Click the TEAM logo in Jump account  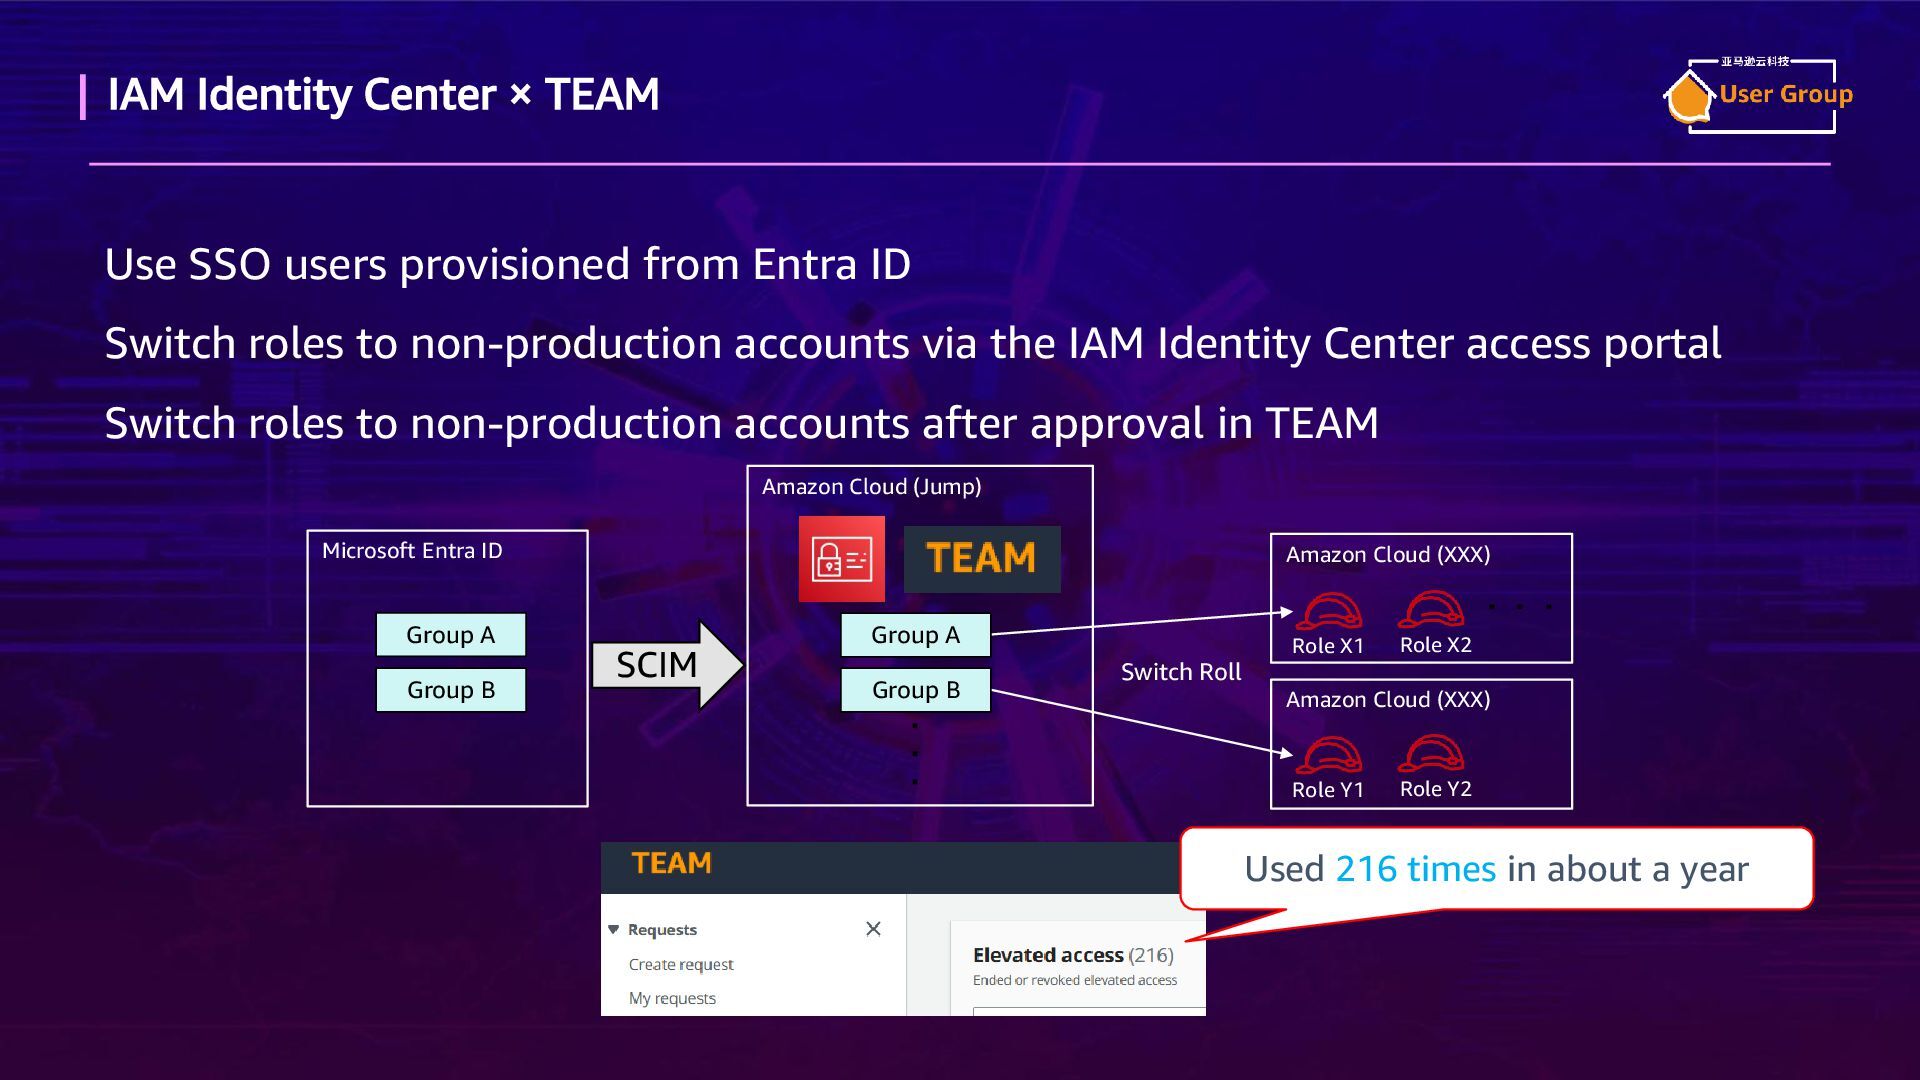tap(981, 559)
